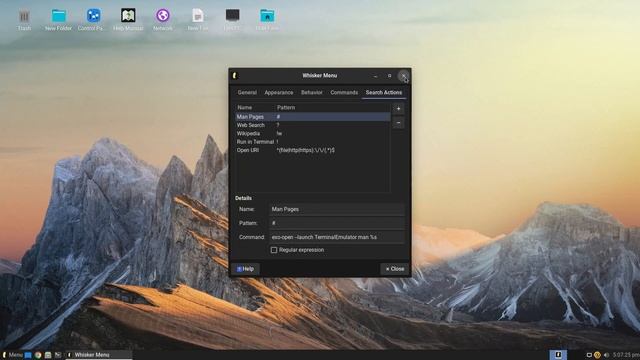Viewport: 640px width, 360px height.
Task: Open the display tray icon
Action: coord(589,355)
